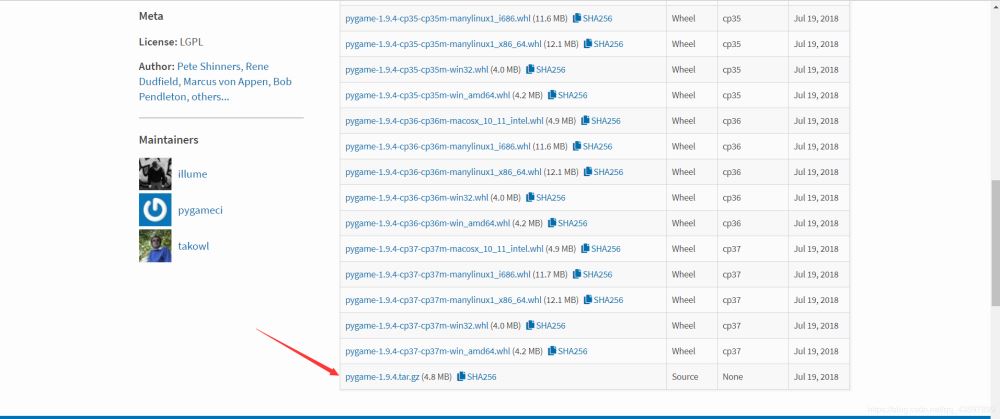Download pygame cp35 manylinux1_i686 wheel
The height and width of the screenshot is (419, 1000).
pyautogui.click(x=438, y=18)
